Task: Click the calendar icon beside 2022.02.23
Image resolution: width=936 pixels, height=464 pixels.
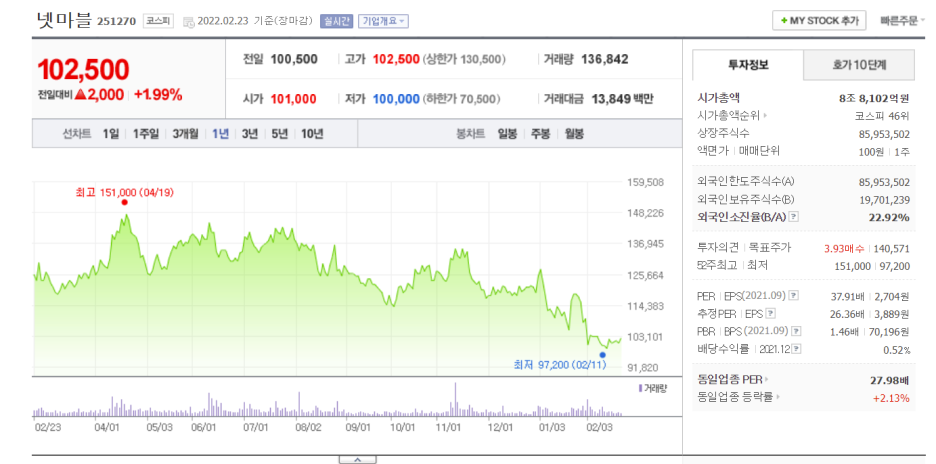Action: click(x=189, y=22)
